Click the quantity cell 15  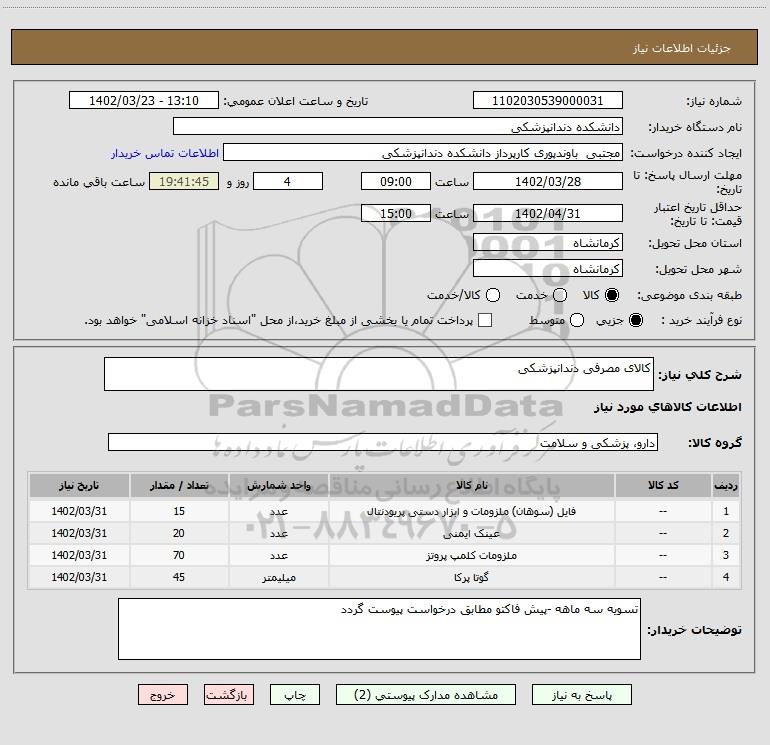[179, 511]
